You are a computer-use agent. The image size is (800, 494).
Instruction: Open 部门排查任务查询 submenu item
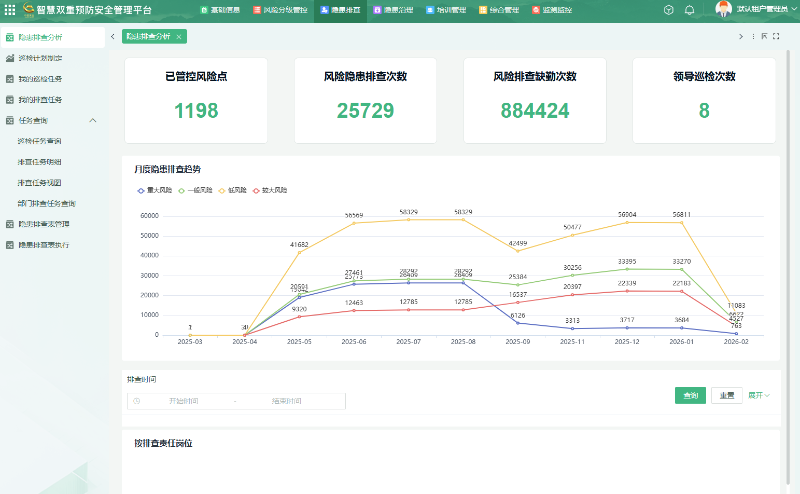(46, 204)
